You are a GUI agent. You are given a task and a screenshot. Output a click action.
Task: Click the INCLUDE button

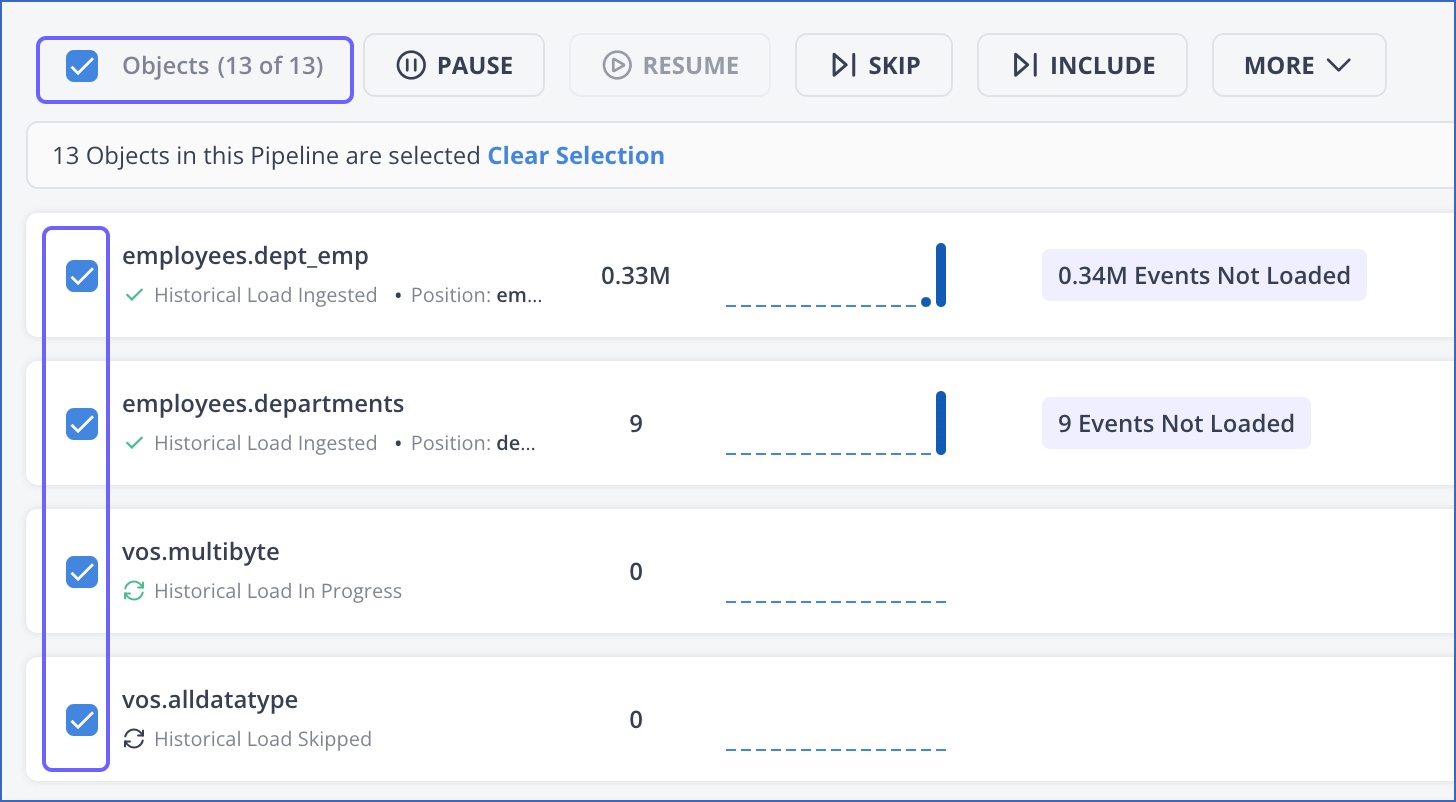click(1082, 66)
